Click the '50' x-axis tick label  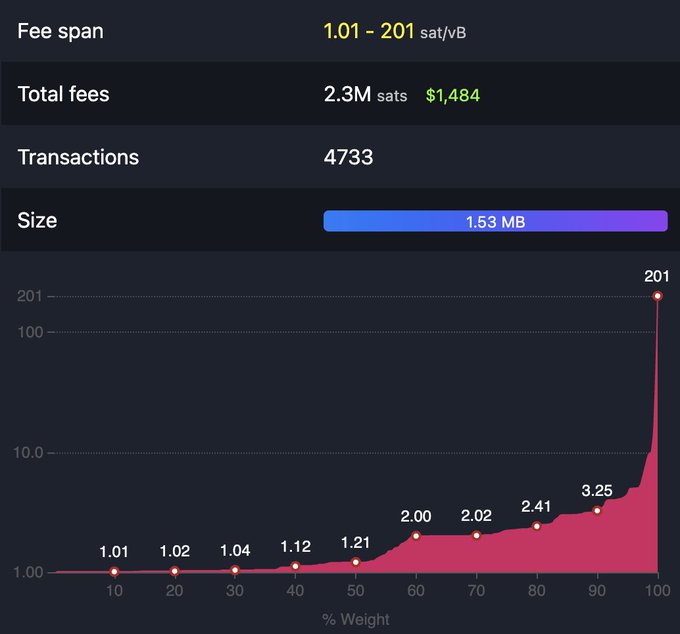point(356,591)
